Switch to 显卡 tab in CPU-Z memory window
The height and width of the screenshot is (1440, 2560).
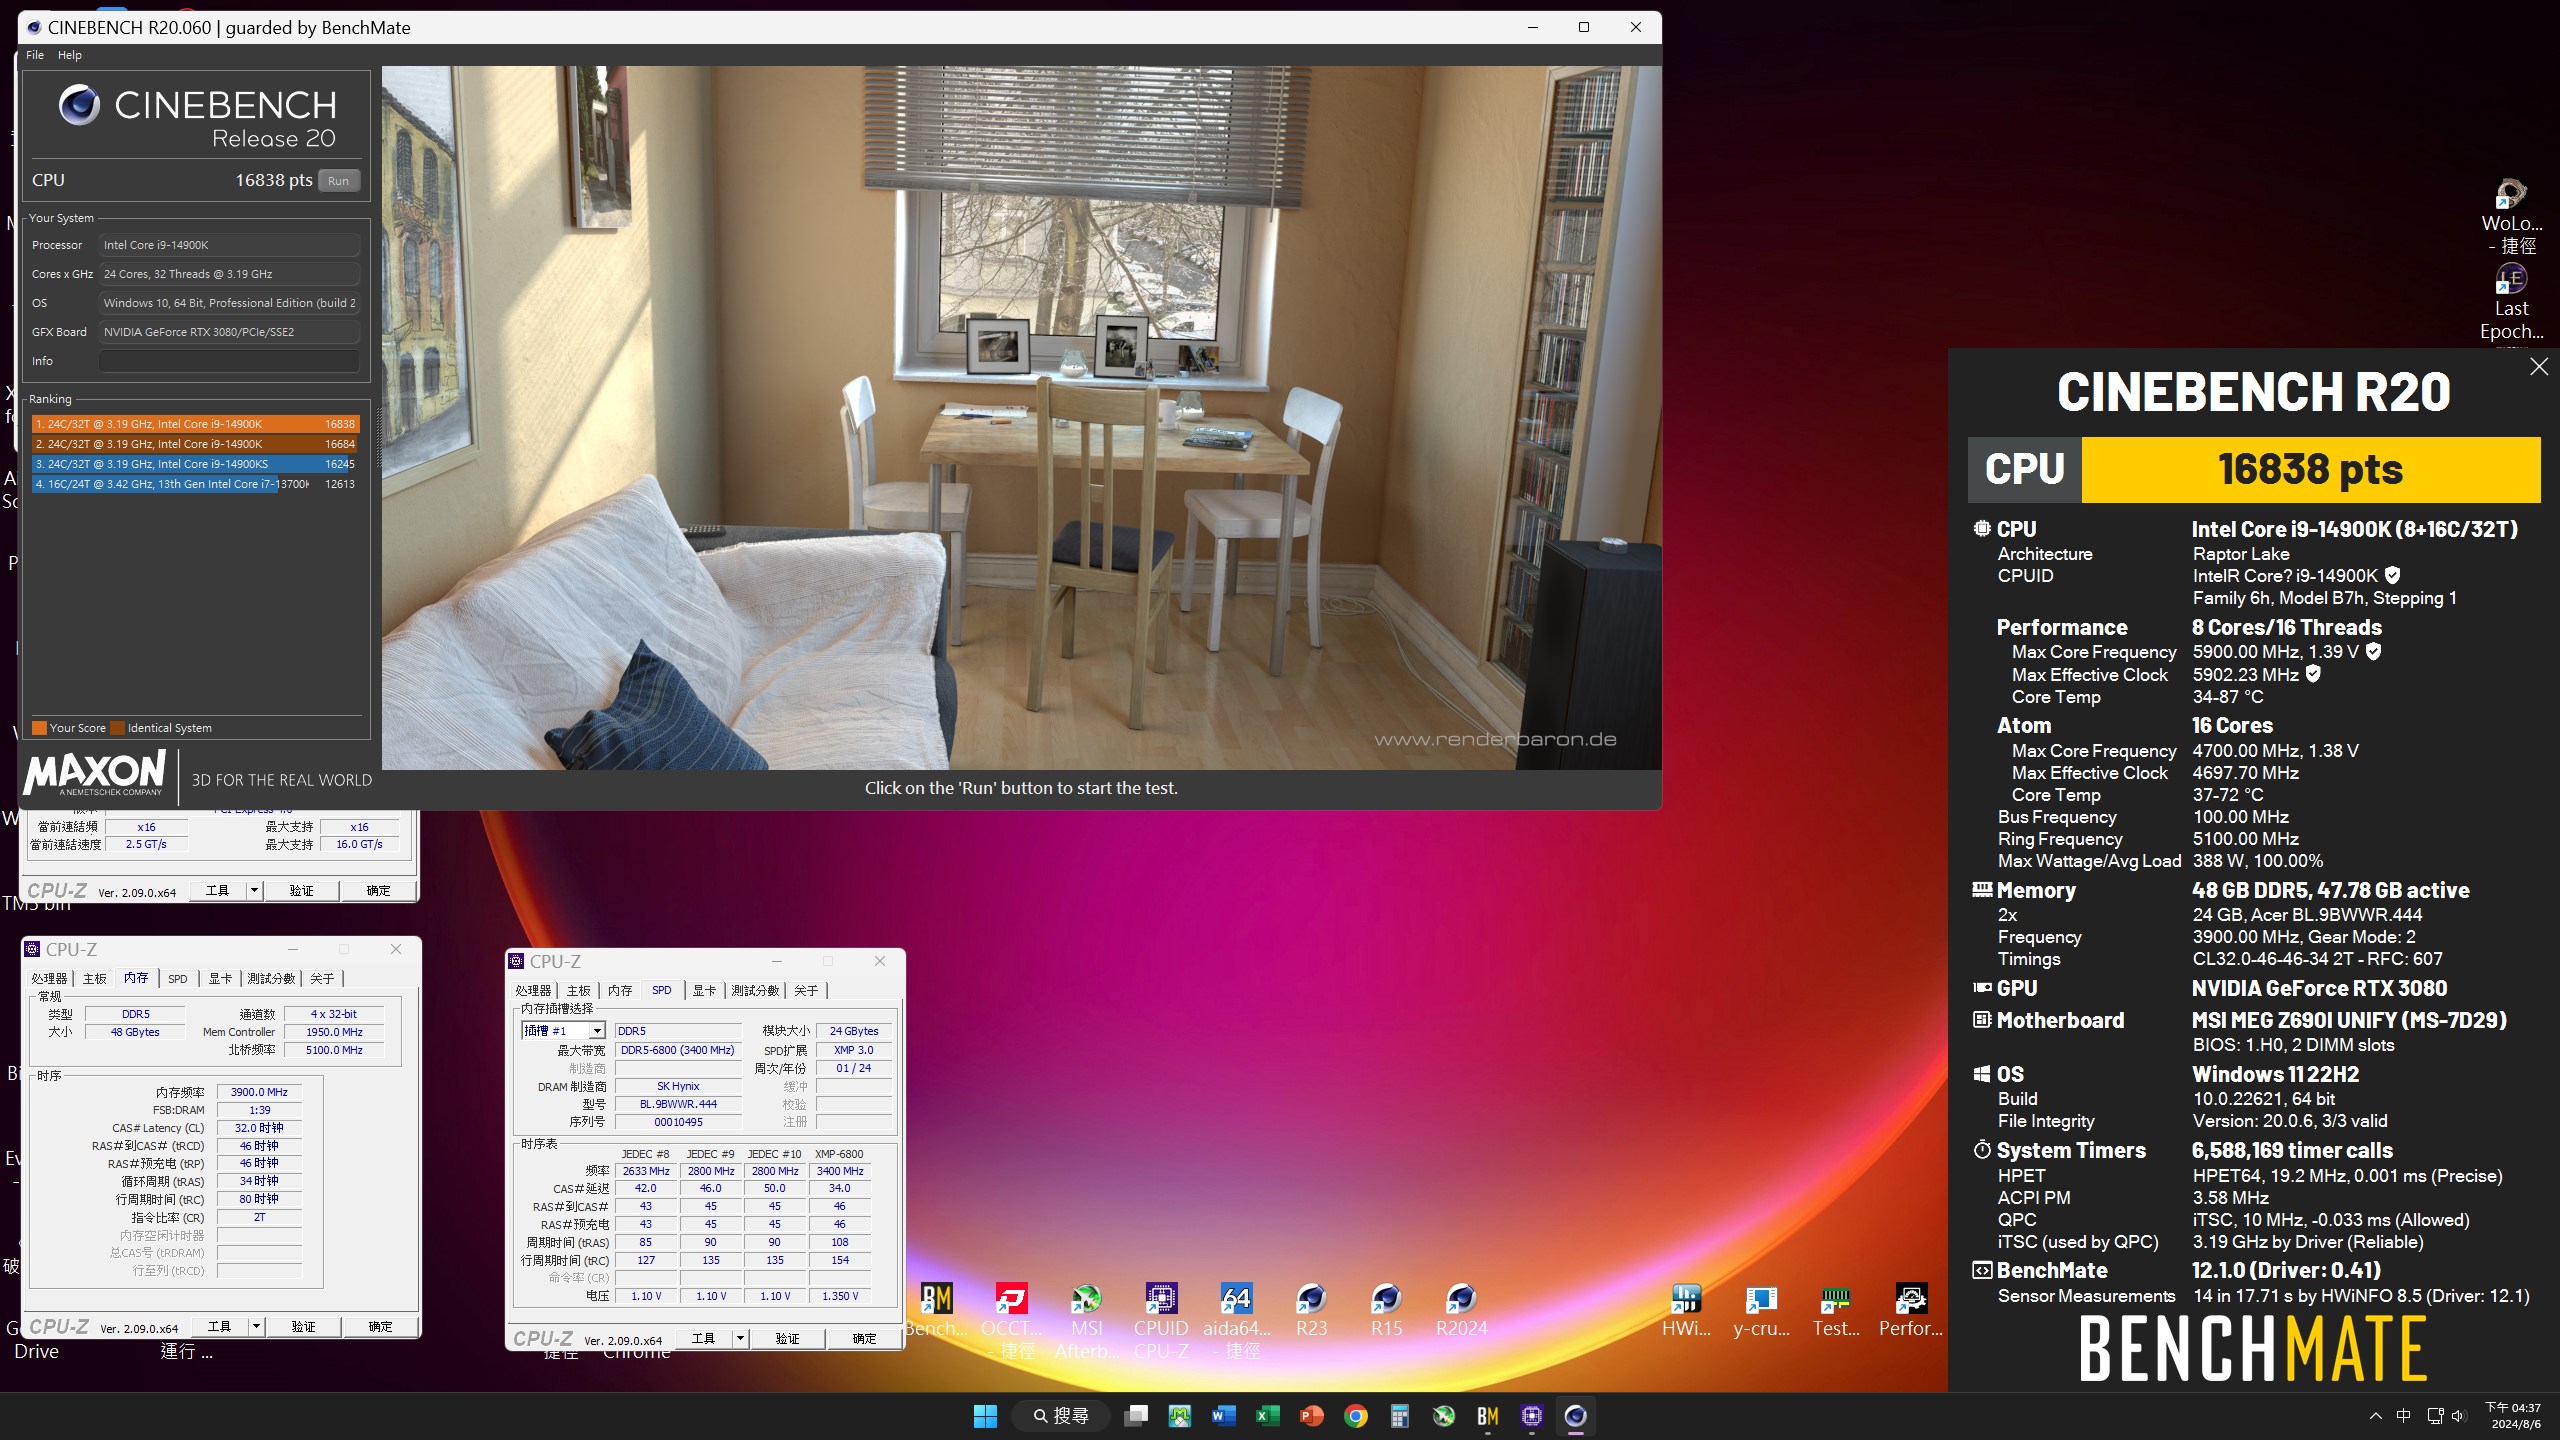click(x=220, y=978)
